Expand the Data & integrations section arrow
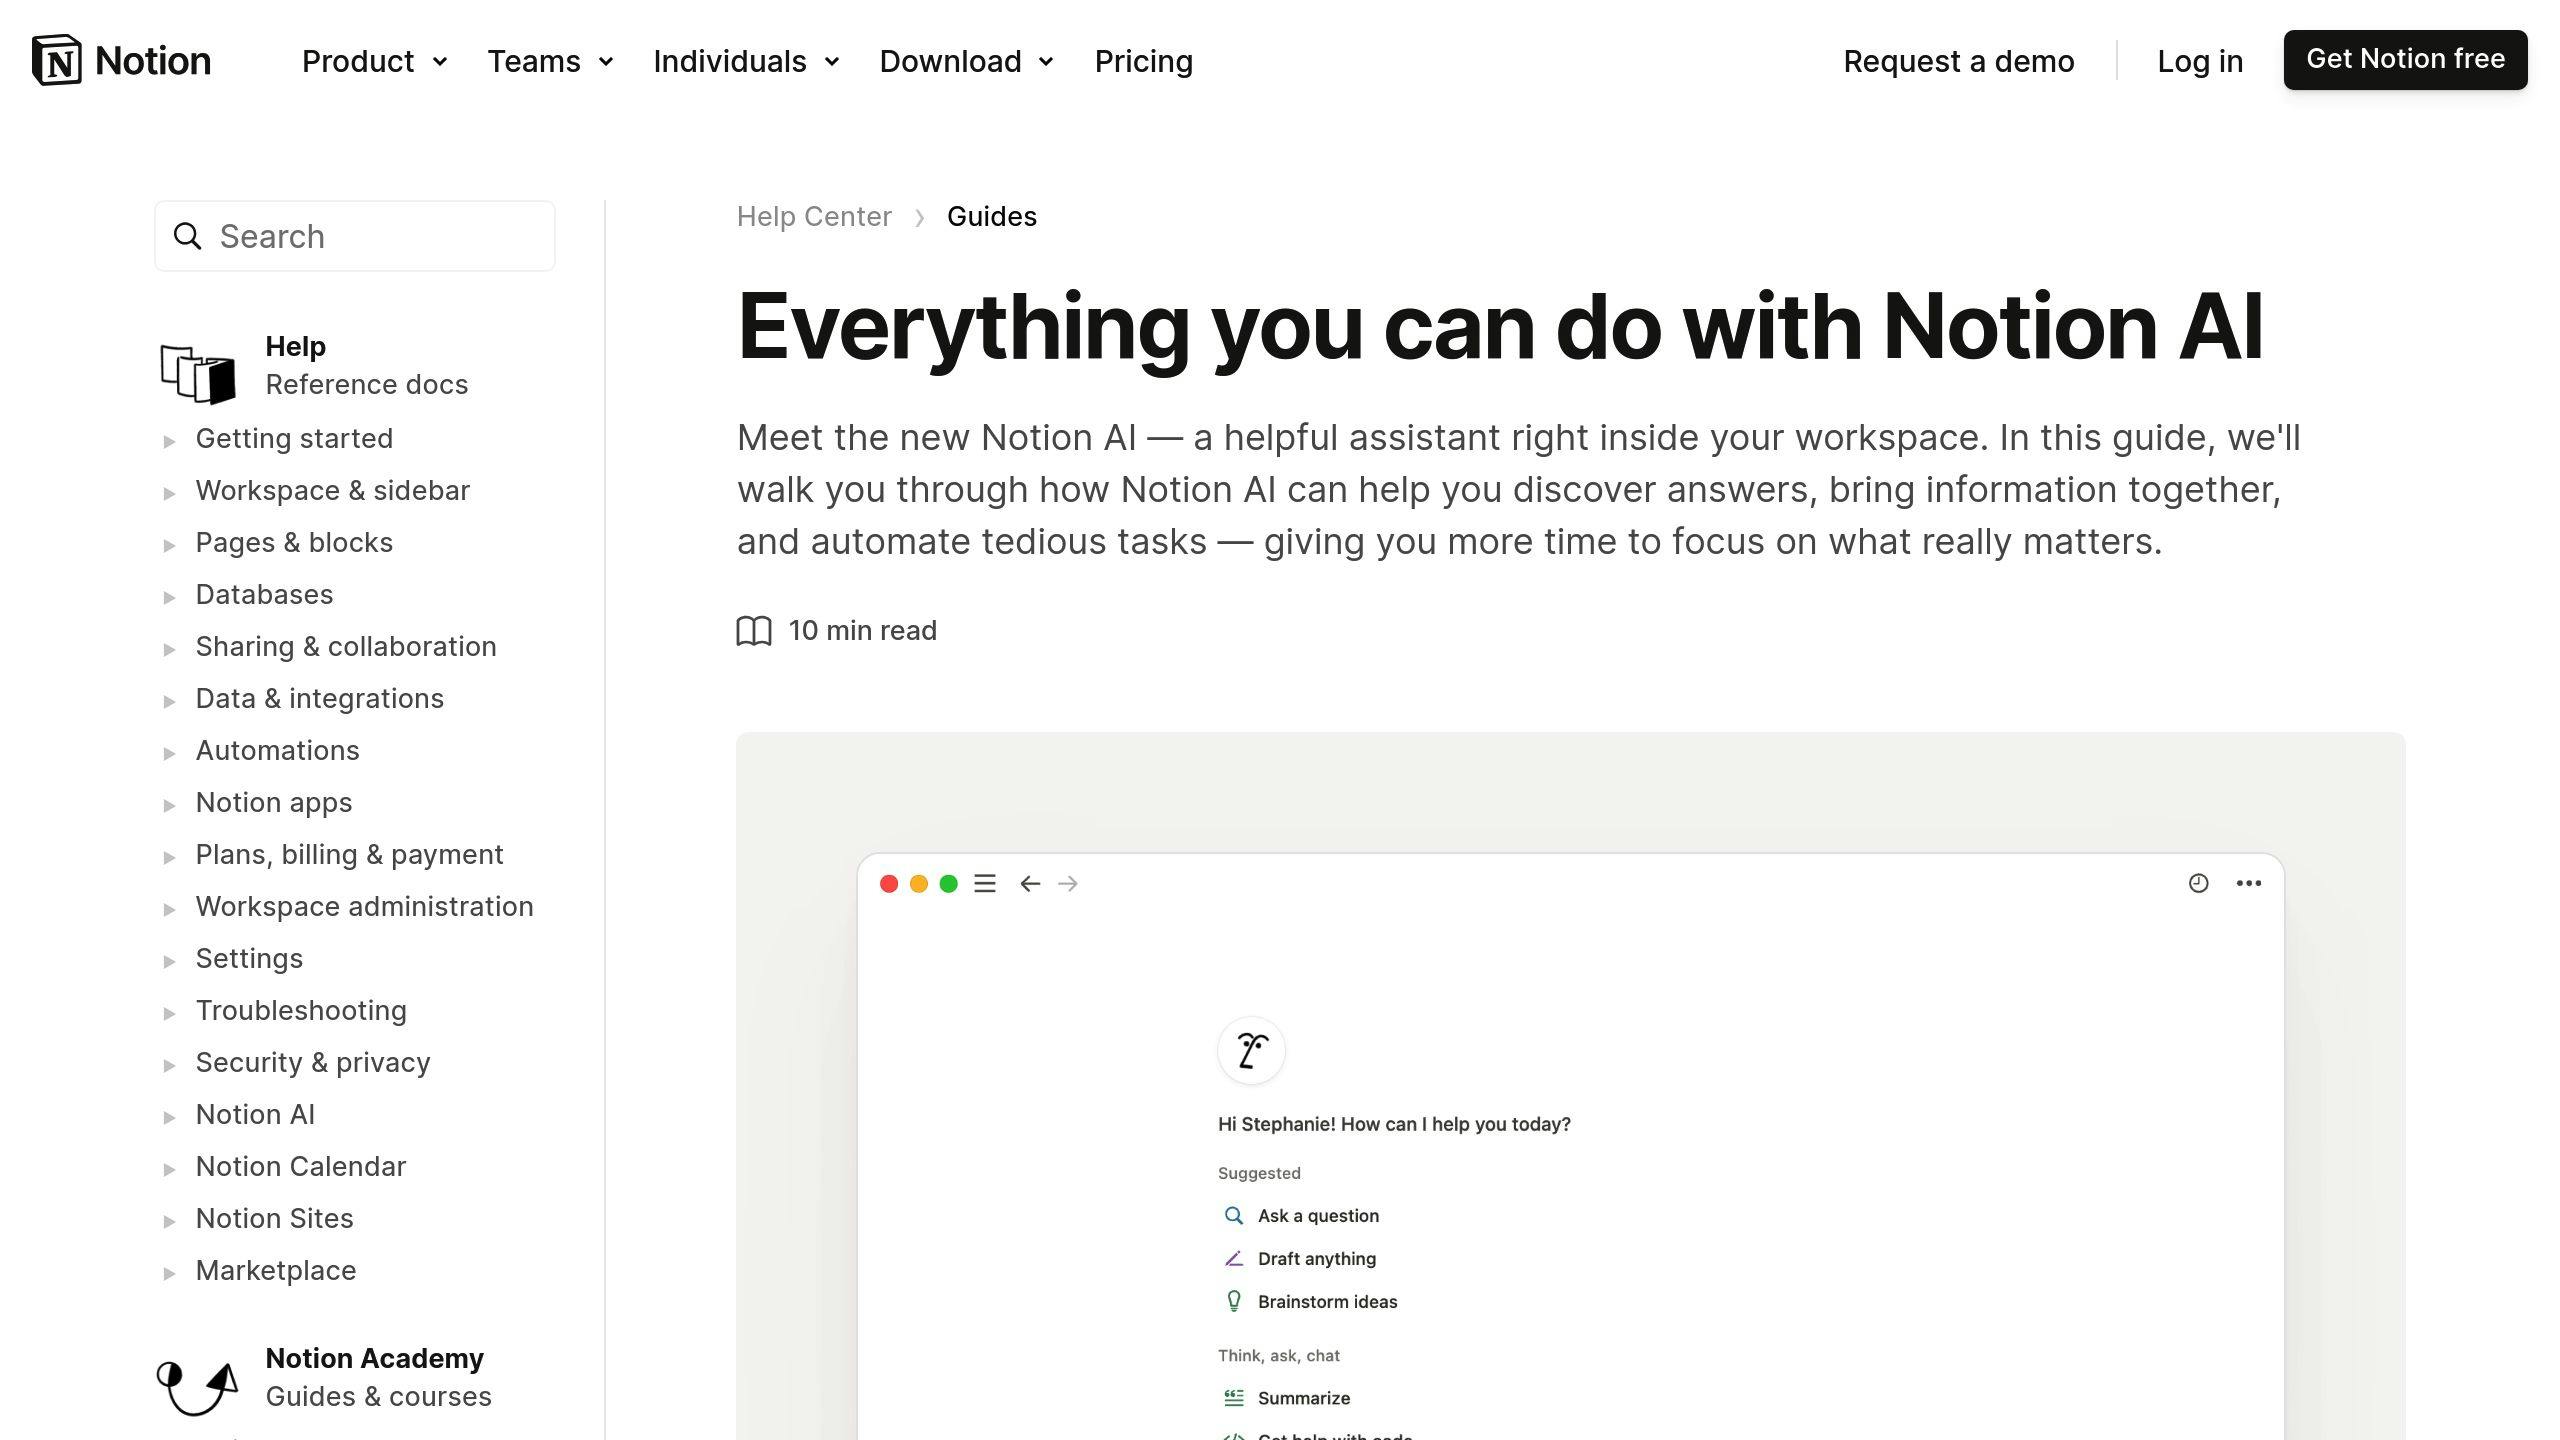Screen dimensions: 2560x1440 point(169,701)
